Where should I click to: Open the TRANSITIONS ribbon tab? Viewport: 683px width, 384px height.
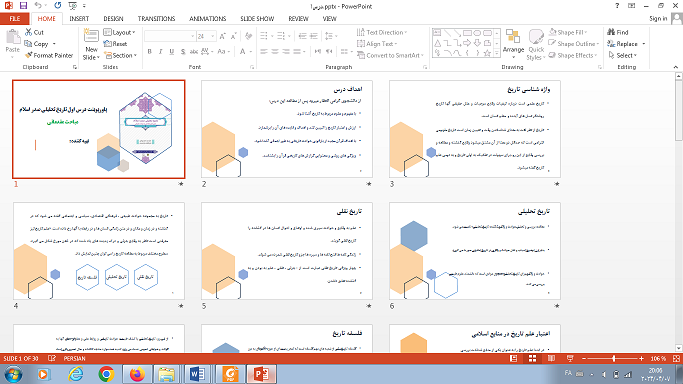click(156, 19)
